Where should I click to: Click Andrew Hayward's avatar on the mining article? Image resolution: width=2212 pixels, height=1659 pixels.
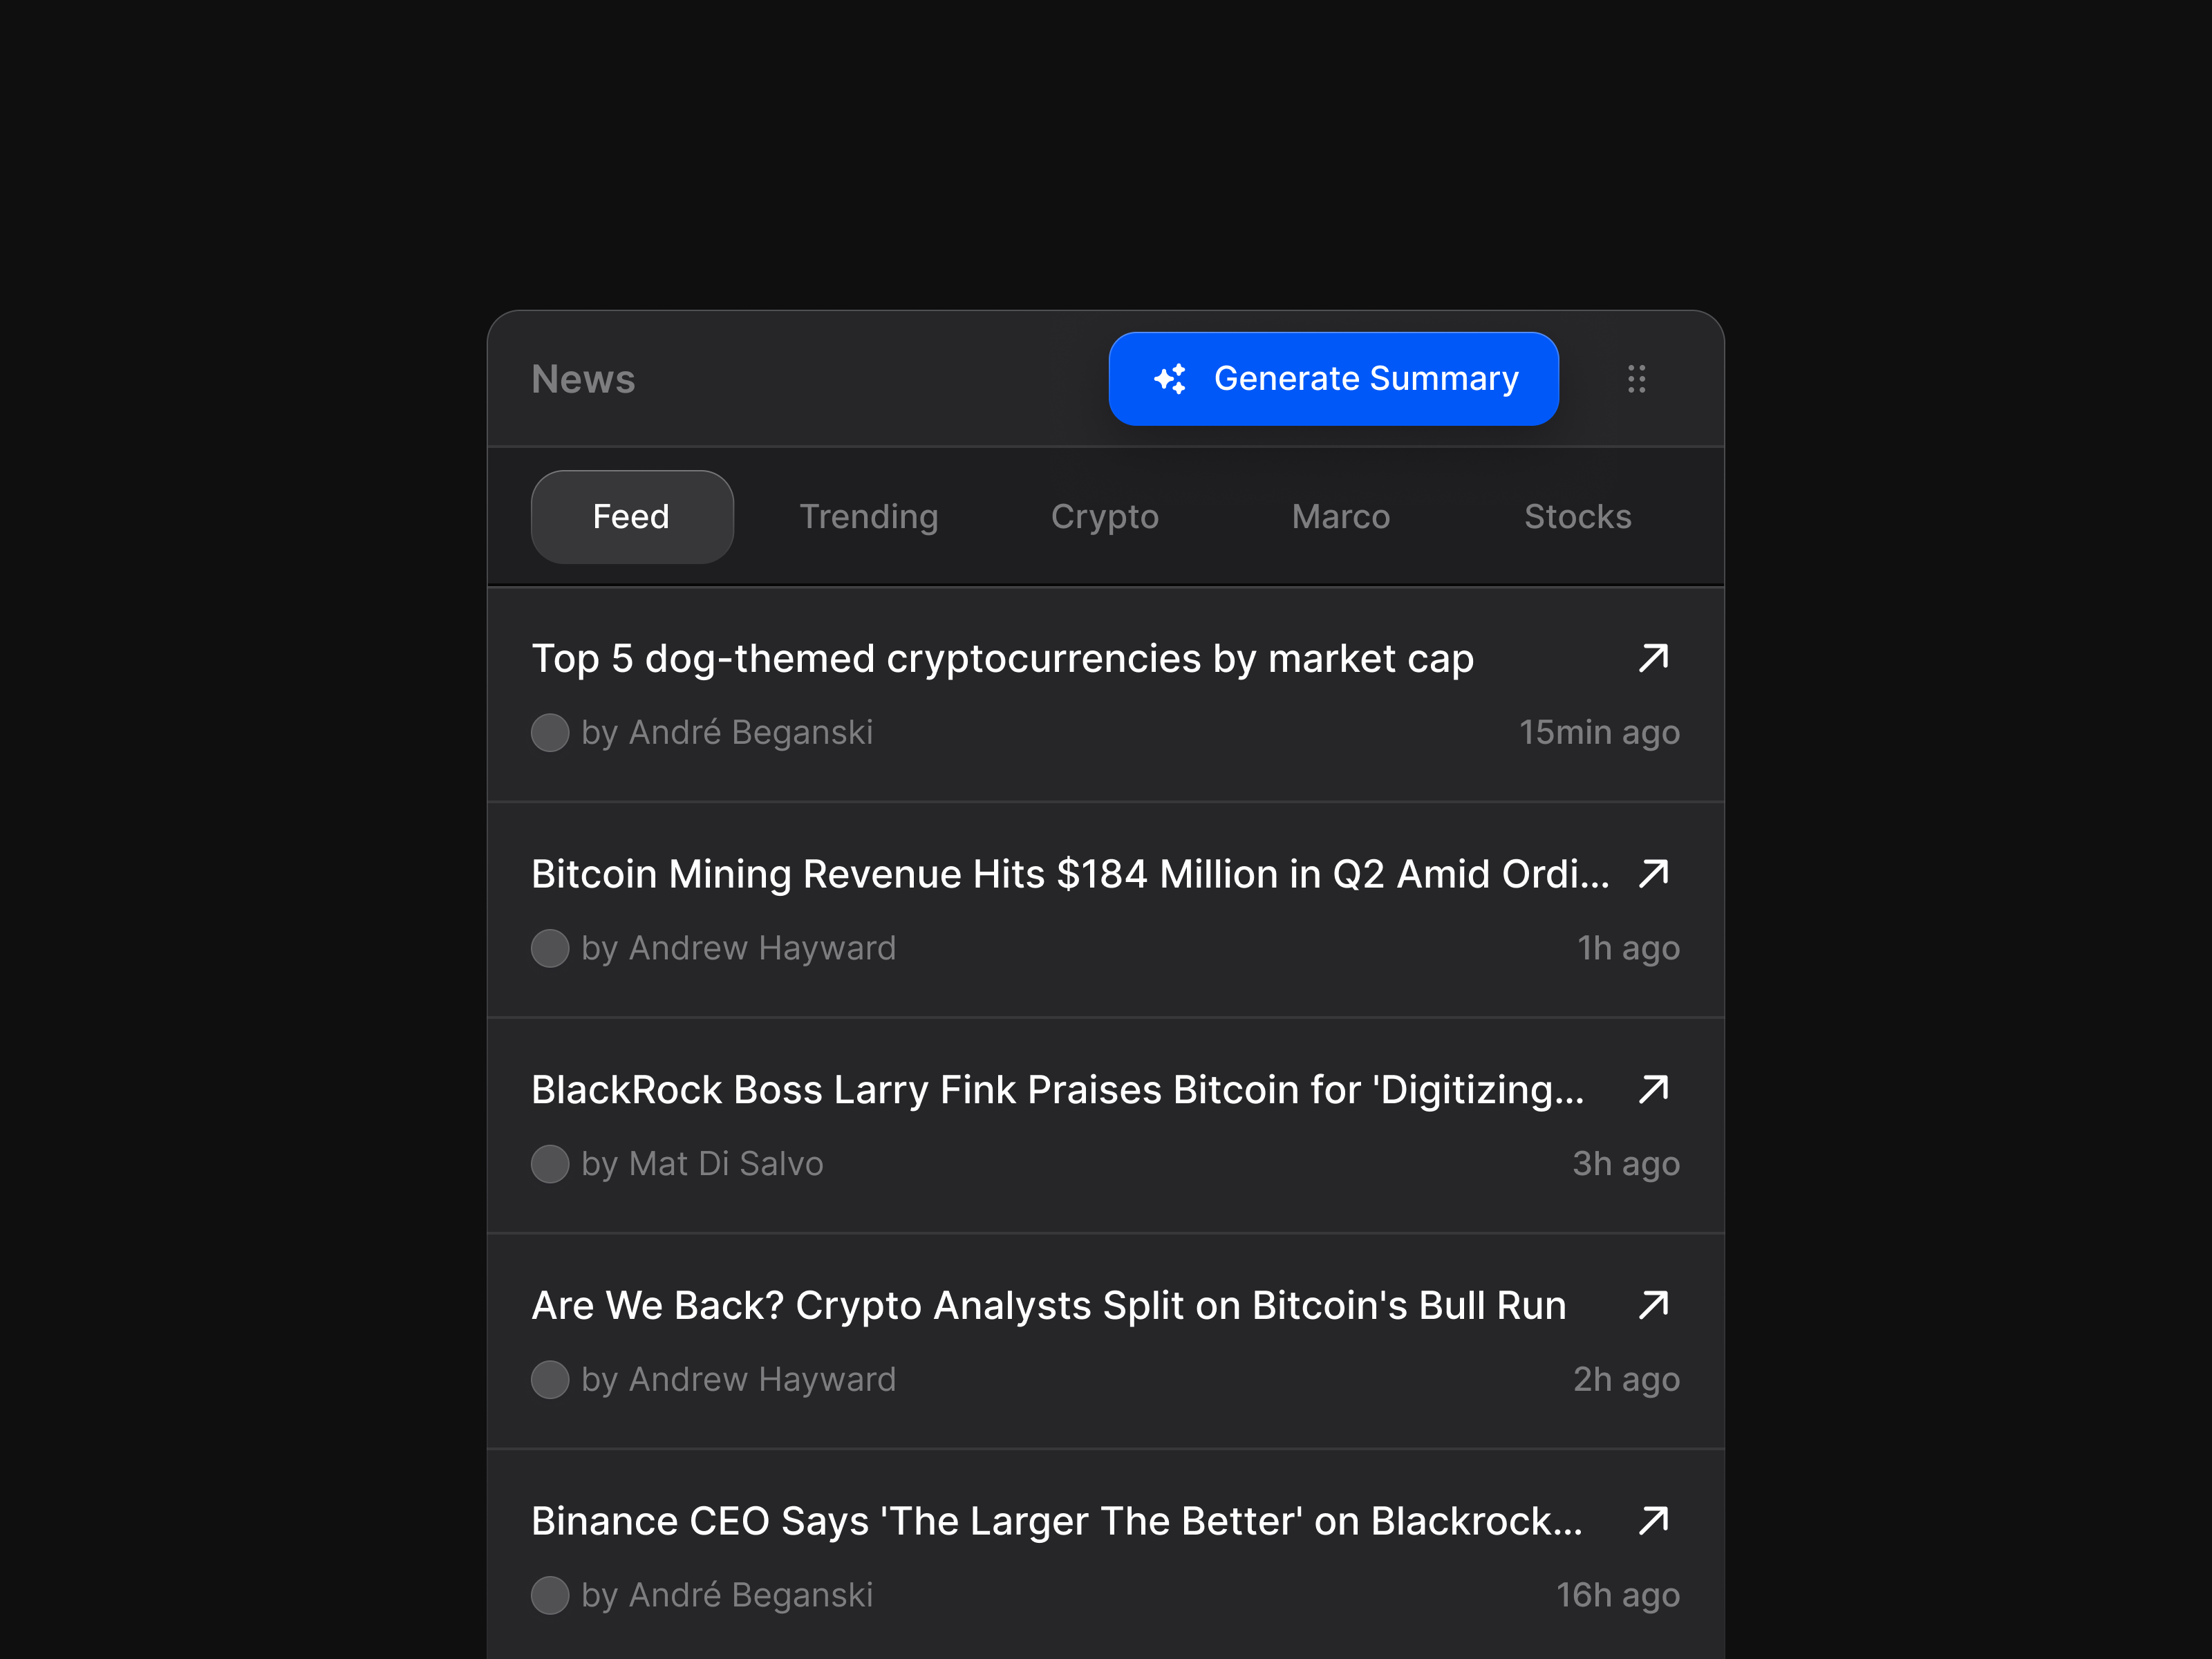pyautogui.click(x=550, y=948)
